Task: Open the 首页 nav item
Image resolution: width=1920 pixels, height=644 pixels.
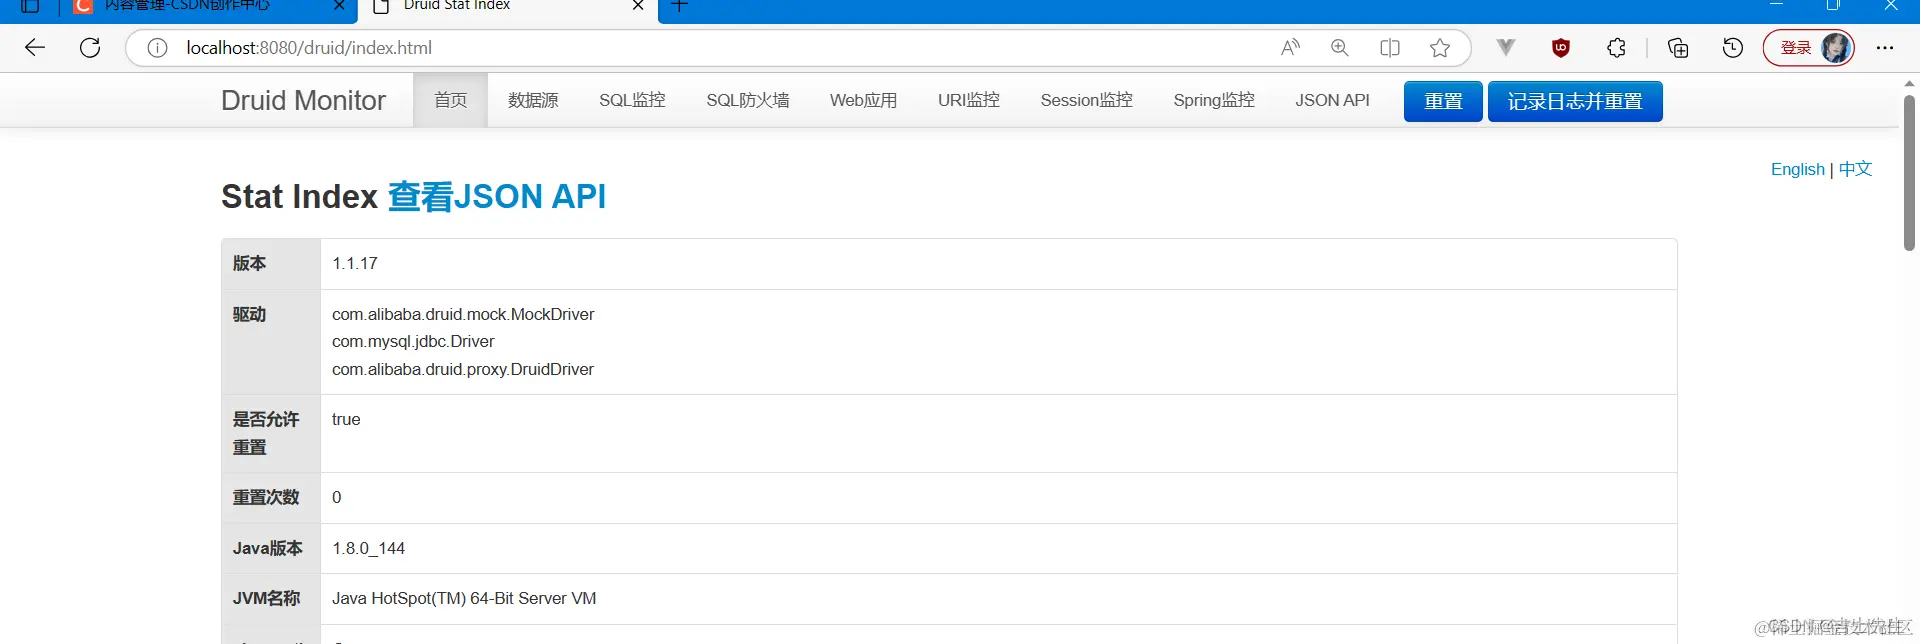Action: click(x=450, y=100)
